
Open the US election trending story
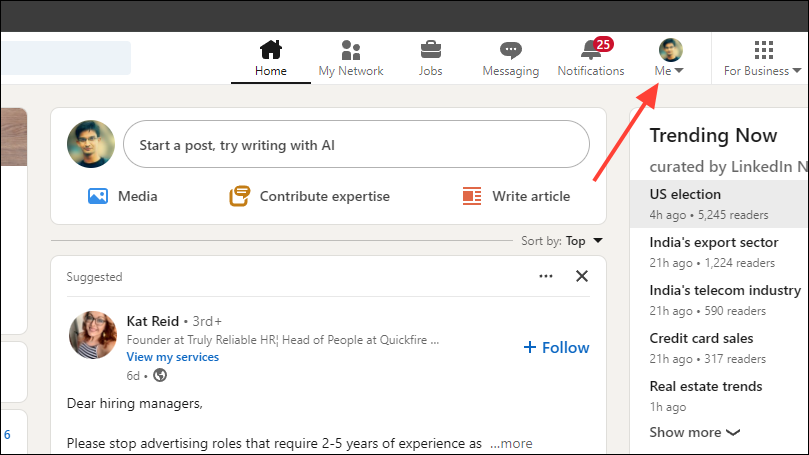(x=685, y=194)
